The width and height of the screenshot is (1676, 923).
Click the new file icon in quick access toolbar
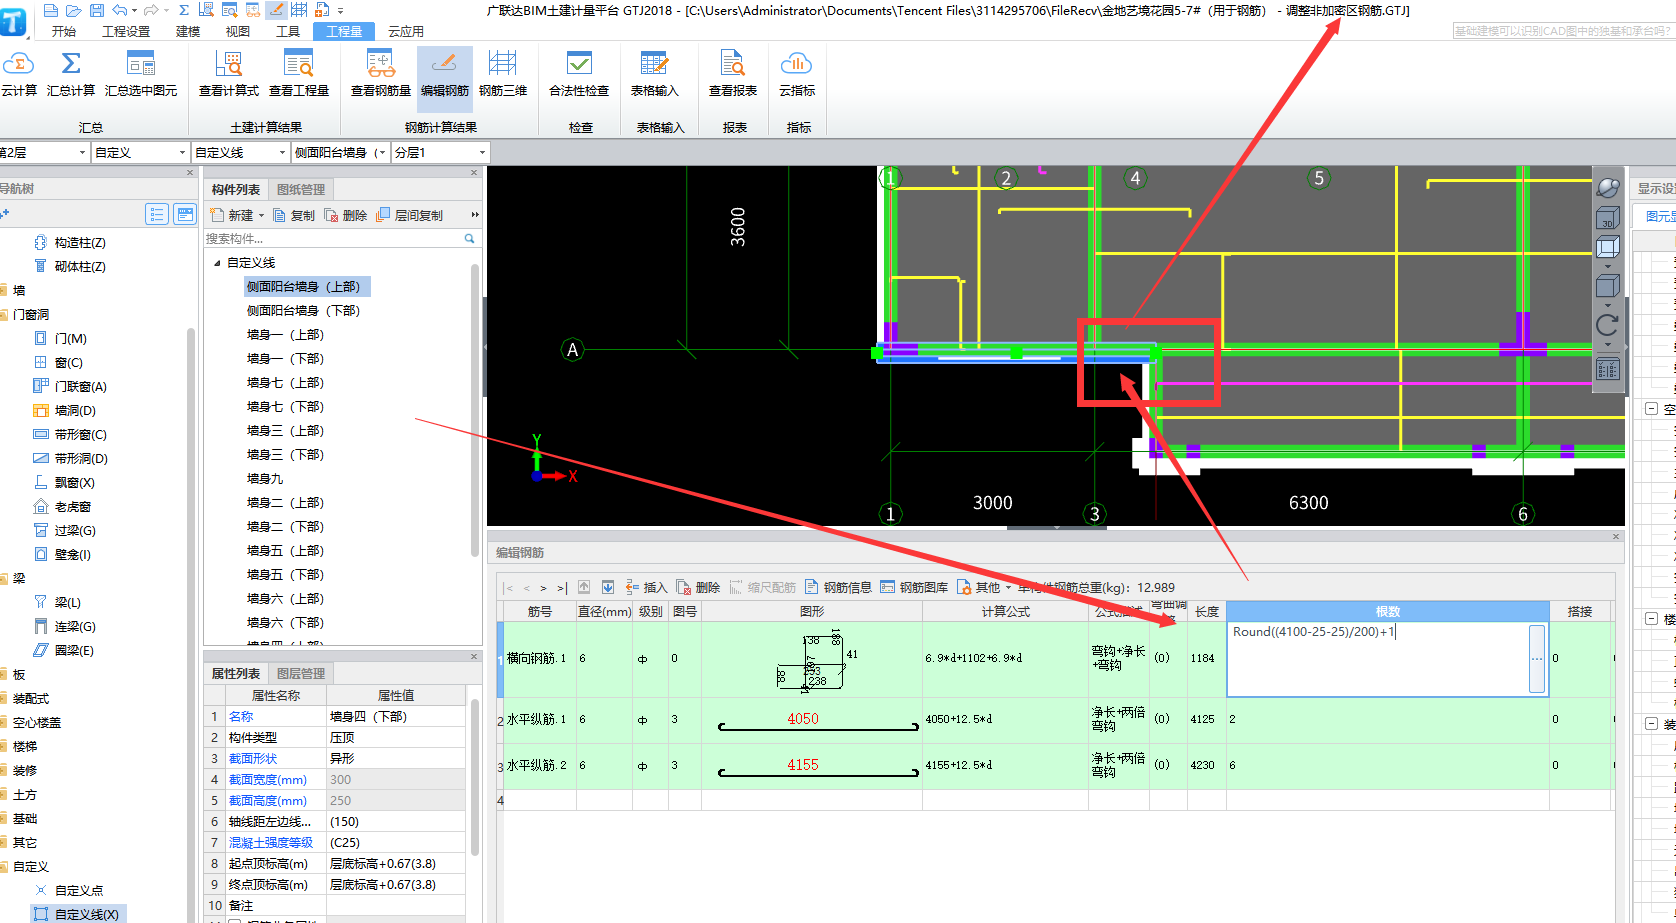click(51, 10)
